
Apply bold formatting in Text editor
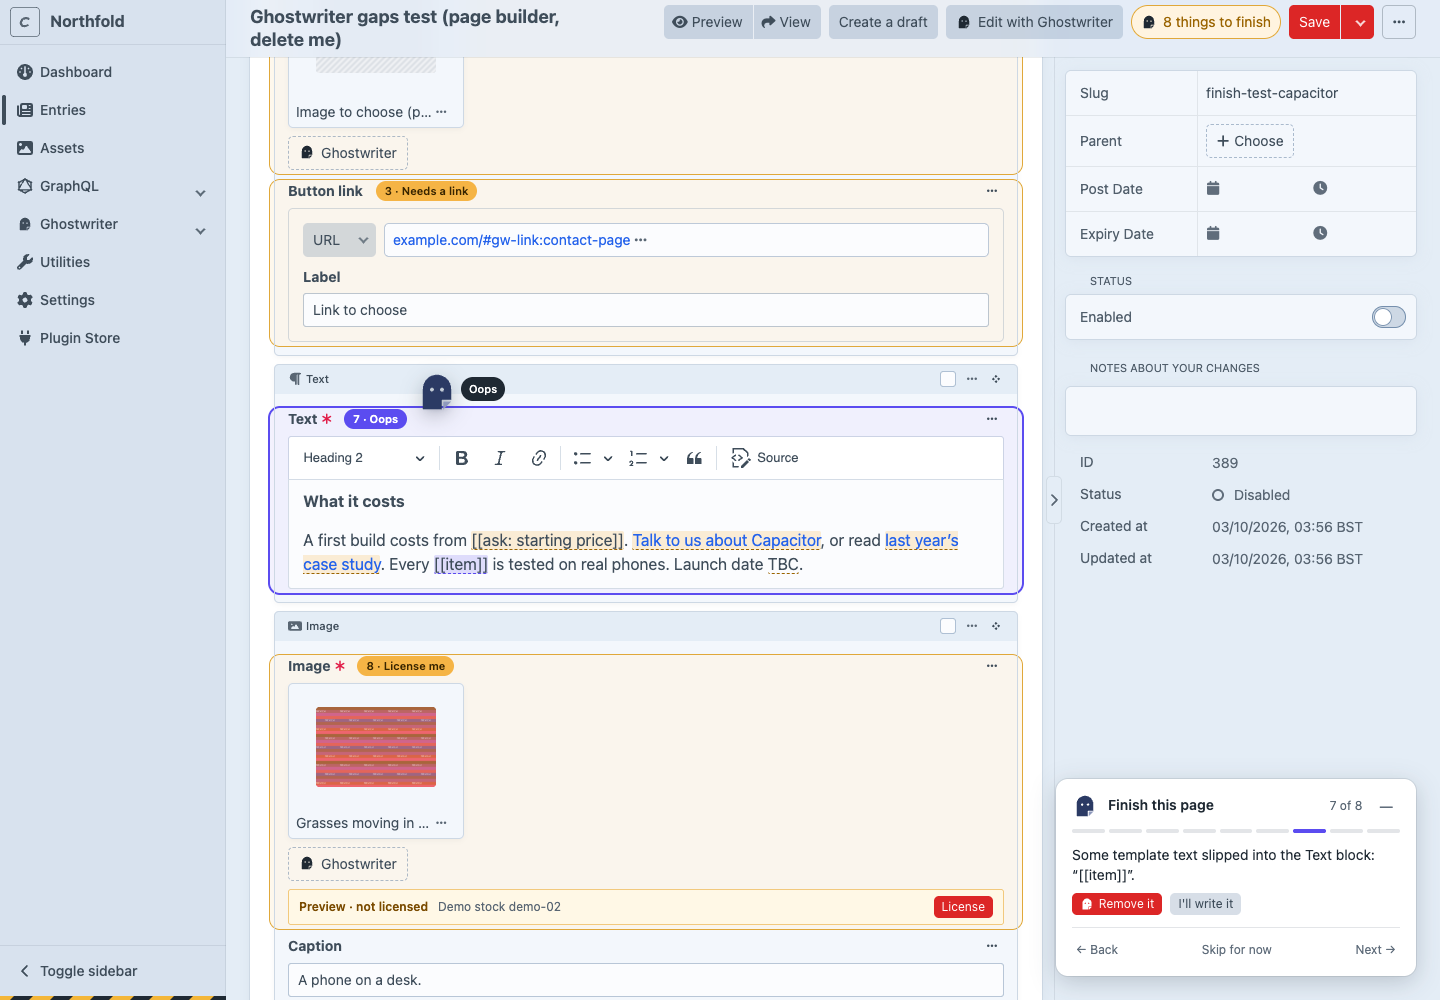461,458
